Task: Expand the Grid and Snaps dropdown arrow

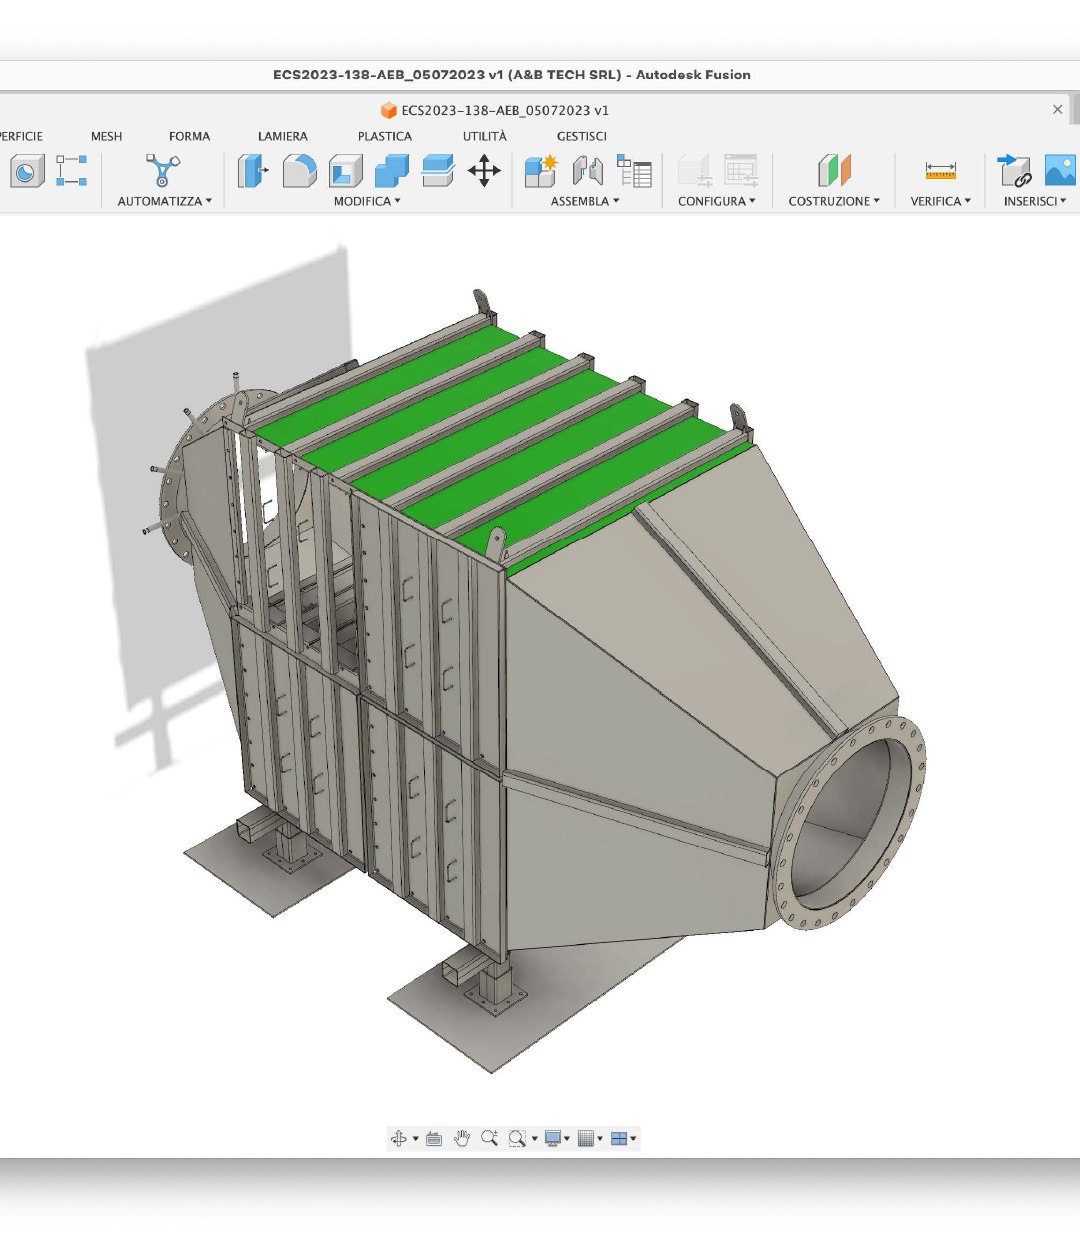Action: point(600,1139)
